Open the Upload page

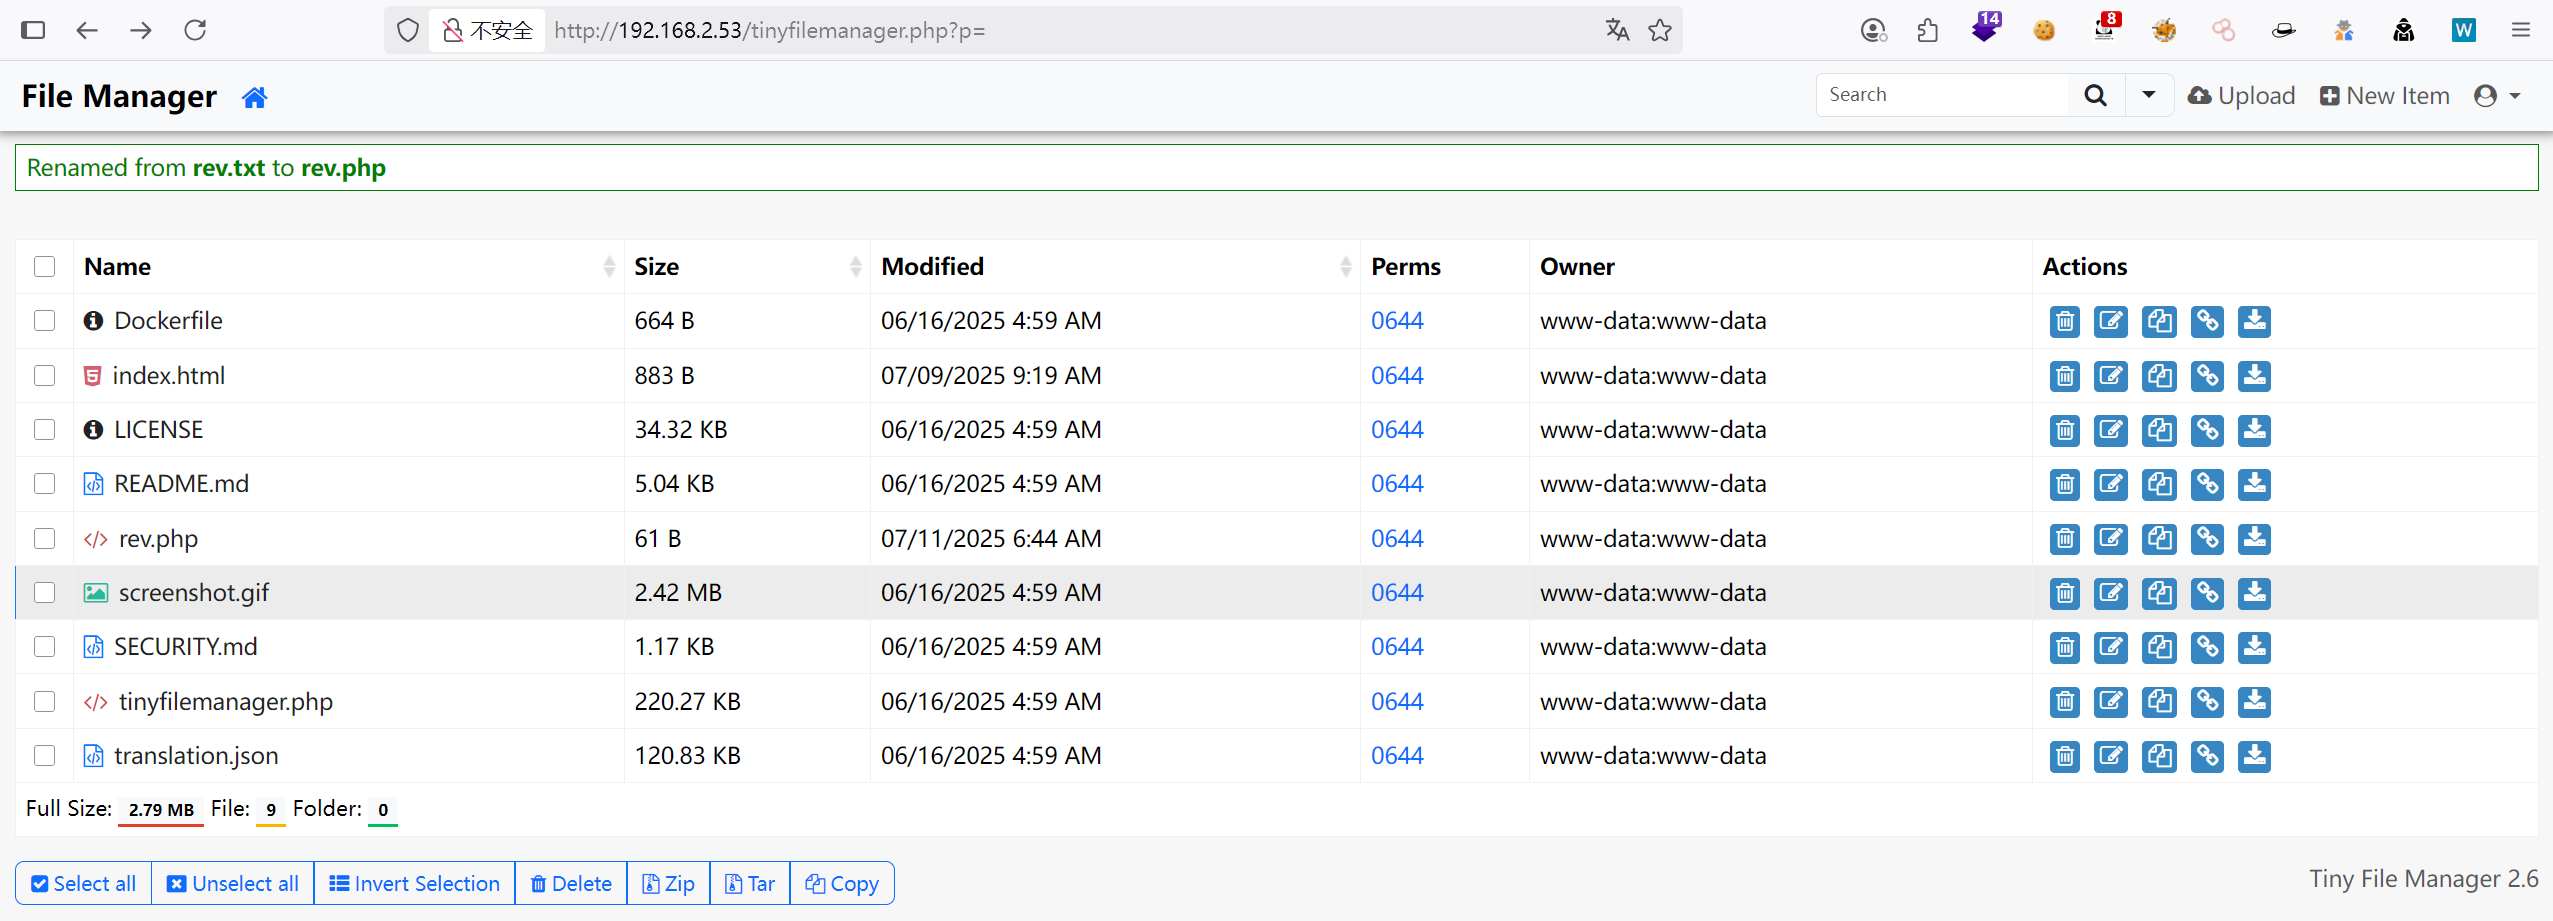[x=2241, y=96]
